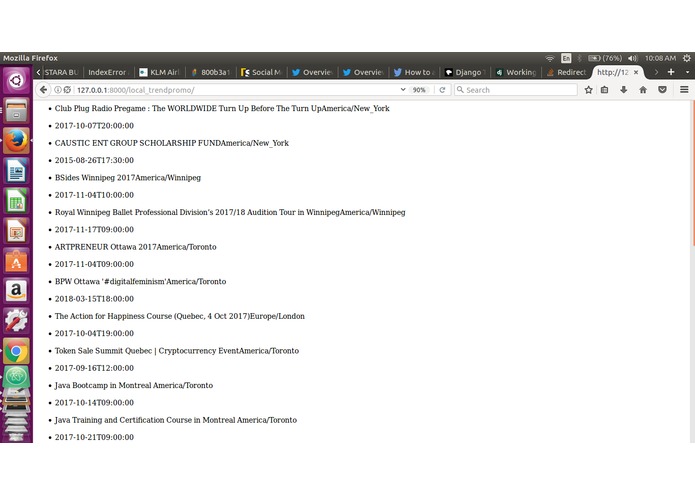
Task: Open the Downloads arrow in the toolbar
Action: click(x=624, y=90)
